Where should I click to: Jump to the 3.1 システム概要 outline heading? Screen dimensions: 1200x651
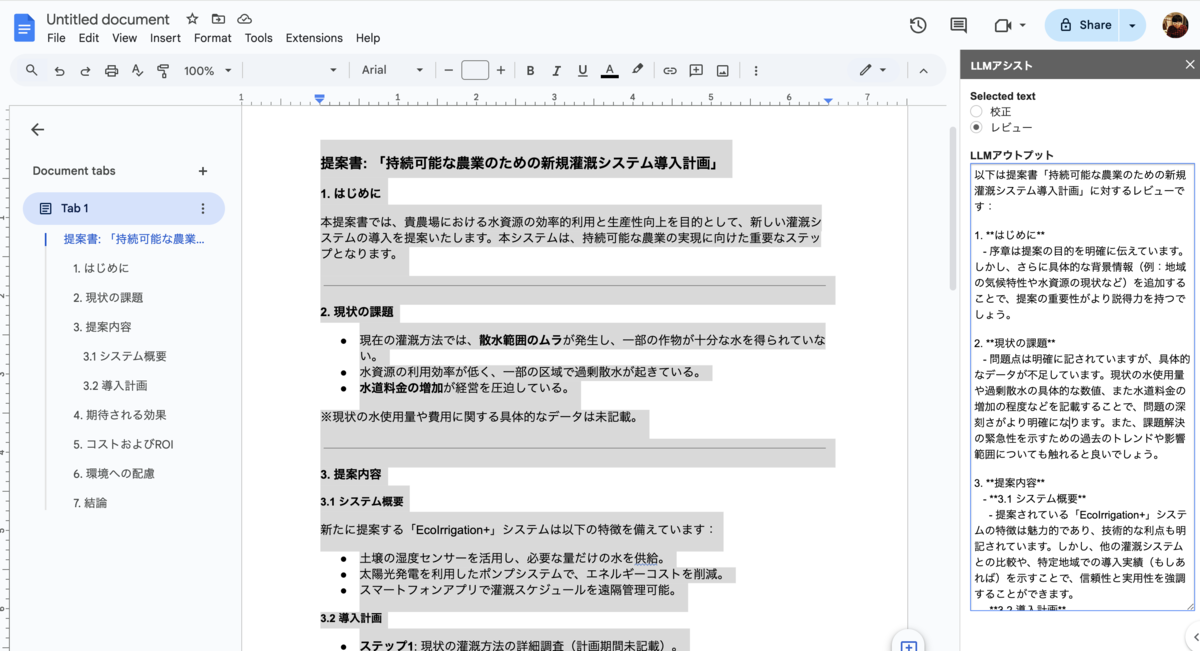125,356
